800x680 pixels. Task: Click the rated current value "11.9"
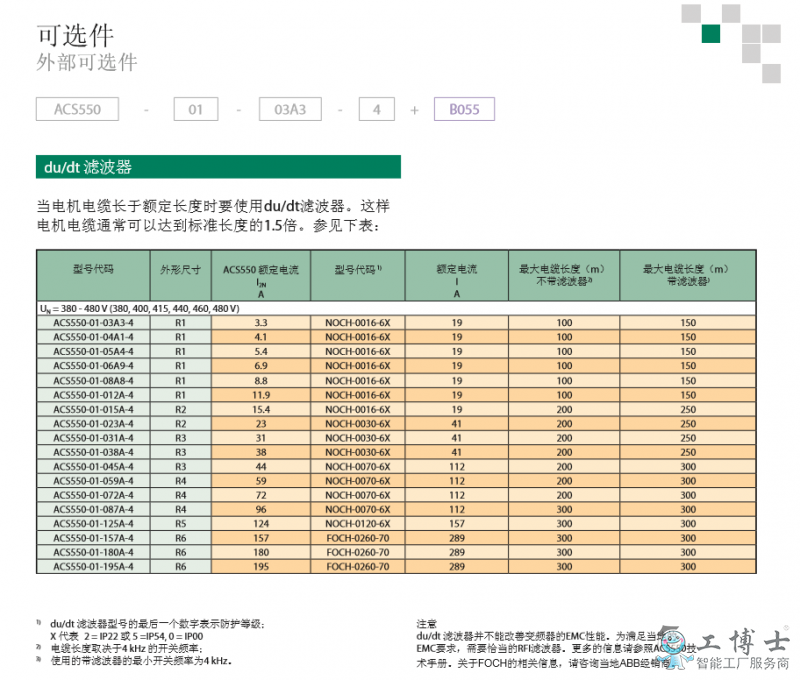(x=261, y=395)
